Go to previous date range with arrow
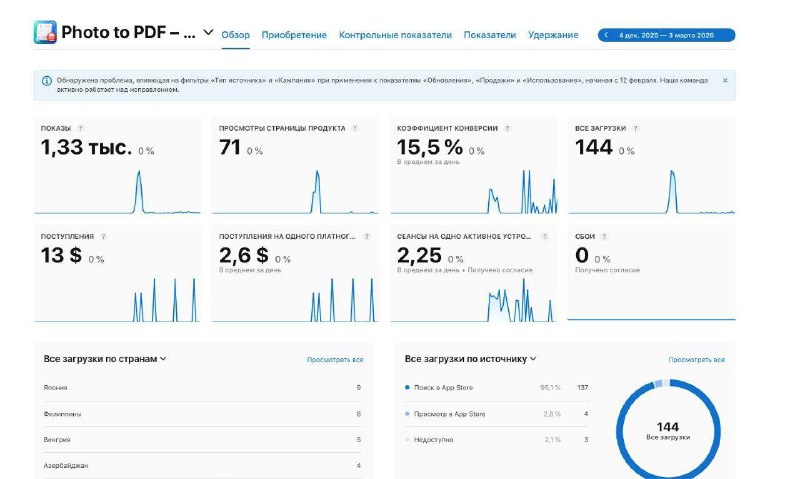This screenshot has width=800, height=479. tap(606, 35)
